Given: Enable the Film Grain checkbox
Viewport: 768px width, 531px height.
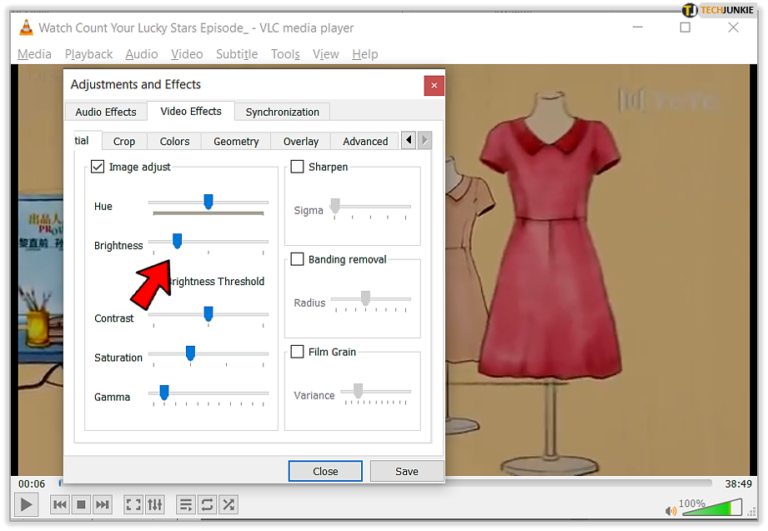Looking at the screenshot, I should coord(297,352).
